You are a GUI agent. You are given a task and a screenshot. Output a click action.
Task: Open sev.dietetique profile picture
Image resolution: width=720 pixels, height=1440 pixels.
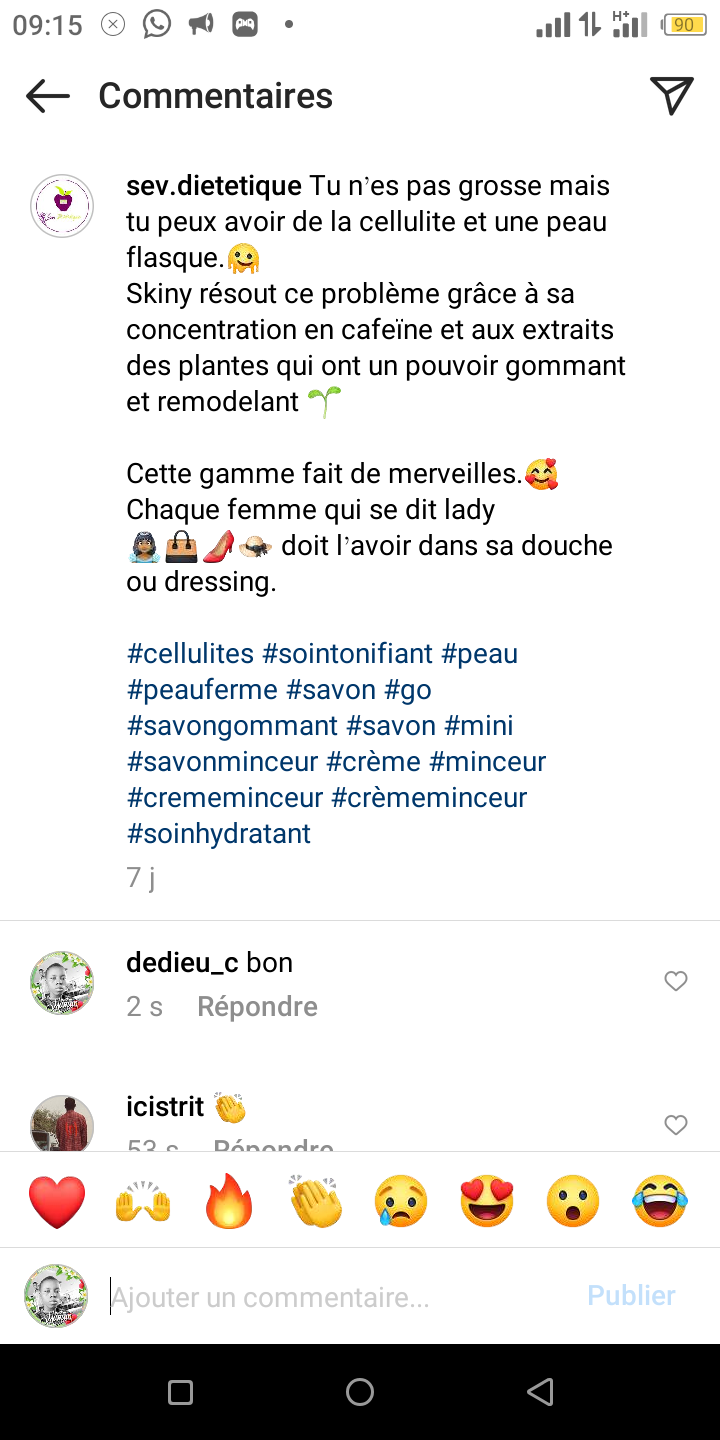point(62,206)
